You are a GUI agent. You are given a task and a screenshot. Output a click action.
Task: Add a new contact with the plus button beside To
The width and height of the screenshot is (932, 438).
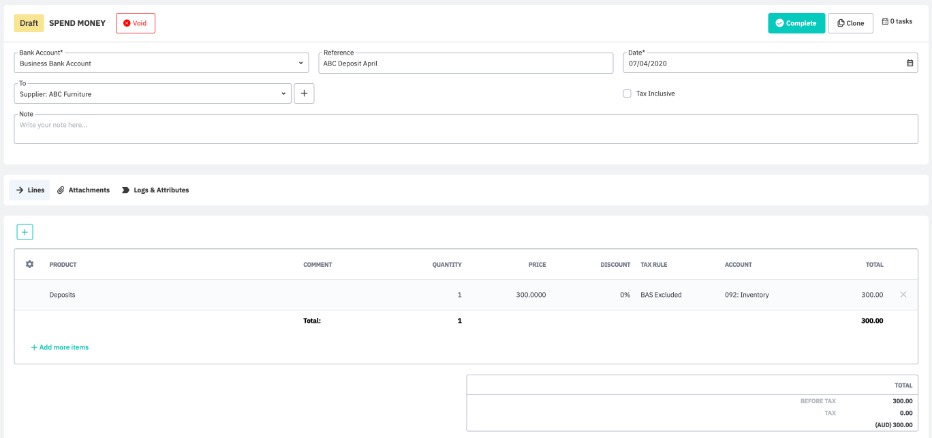point(305,93)
